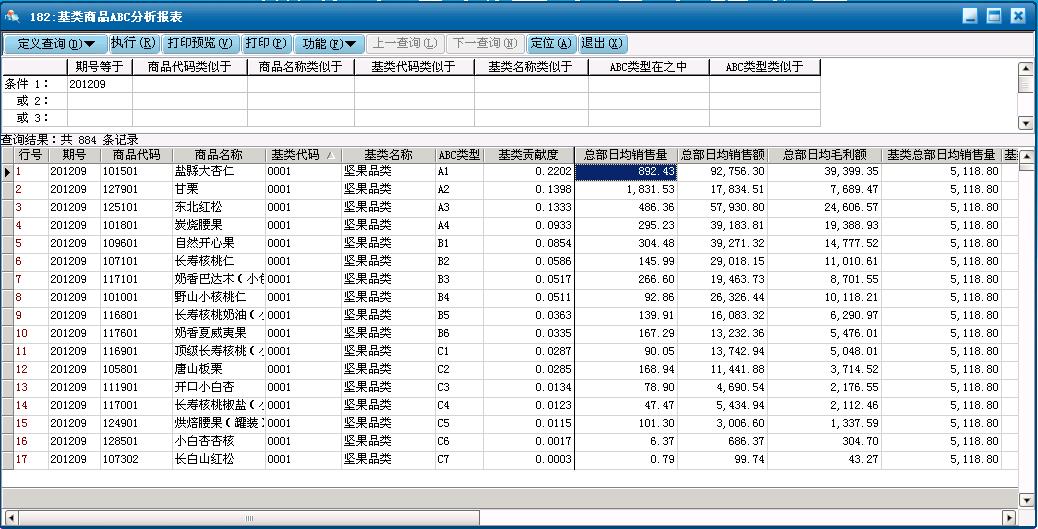Maximize the 基类商品ABC分析报表 window

tap(994, 16)
